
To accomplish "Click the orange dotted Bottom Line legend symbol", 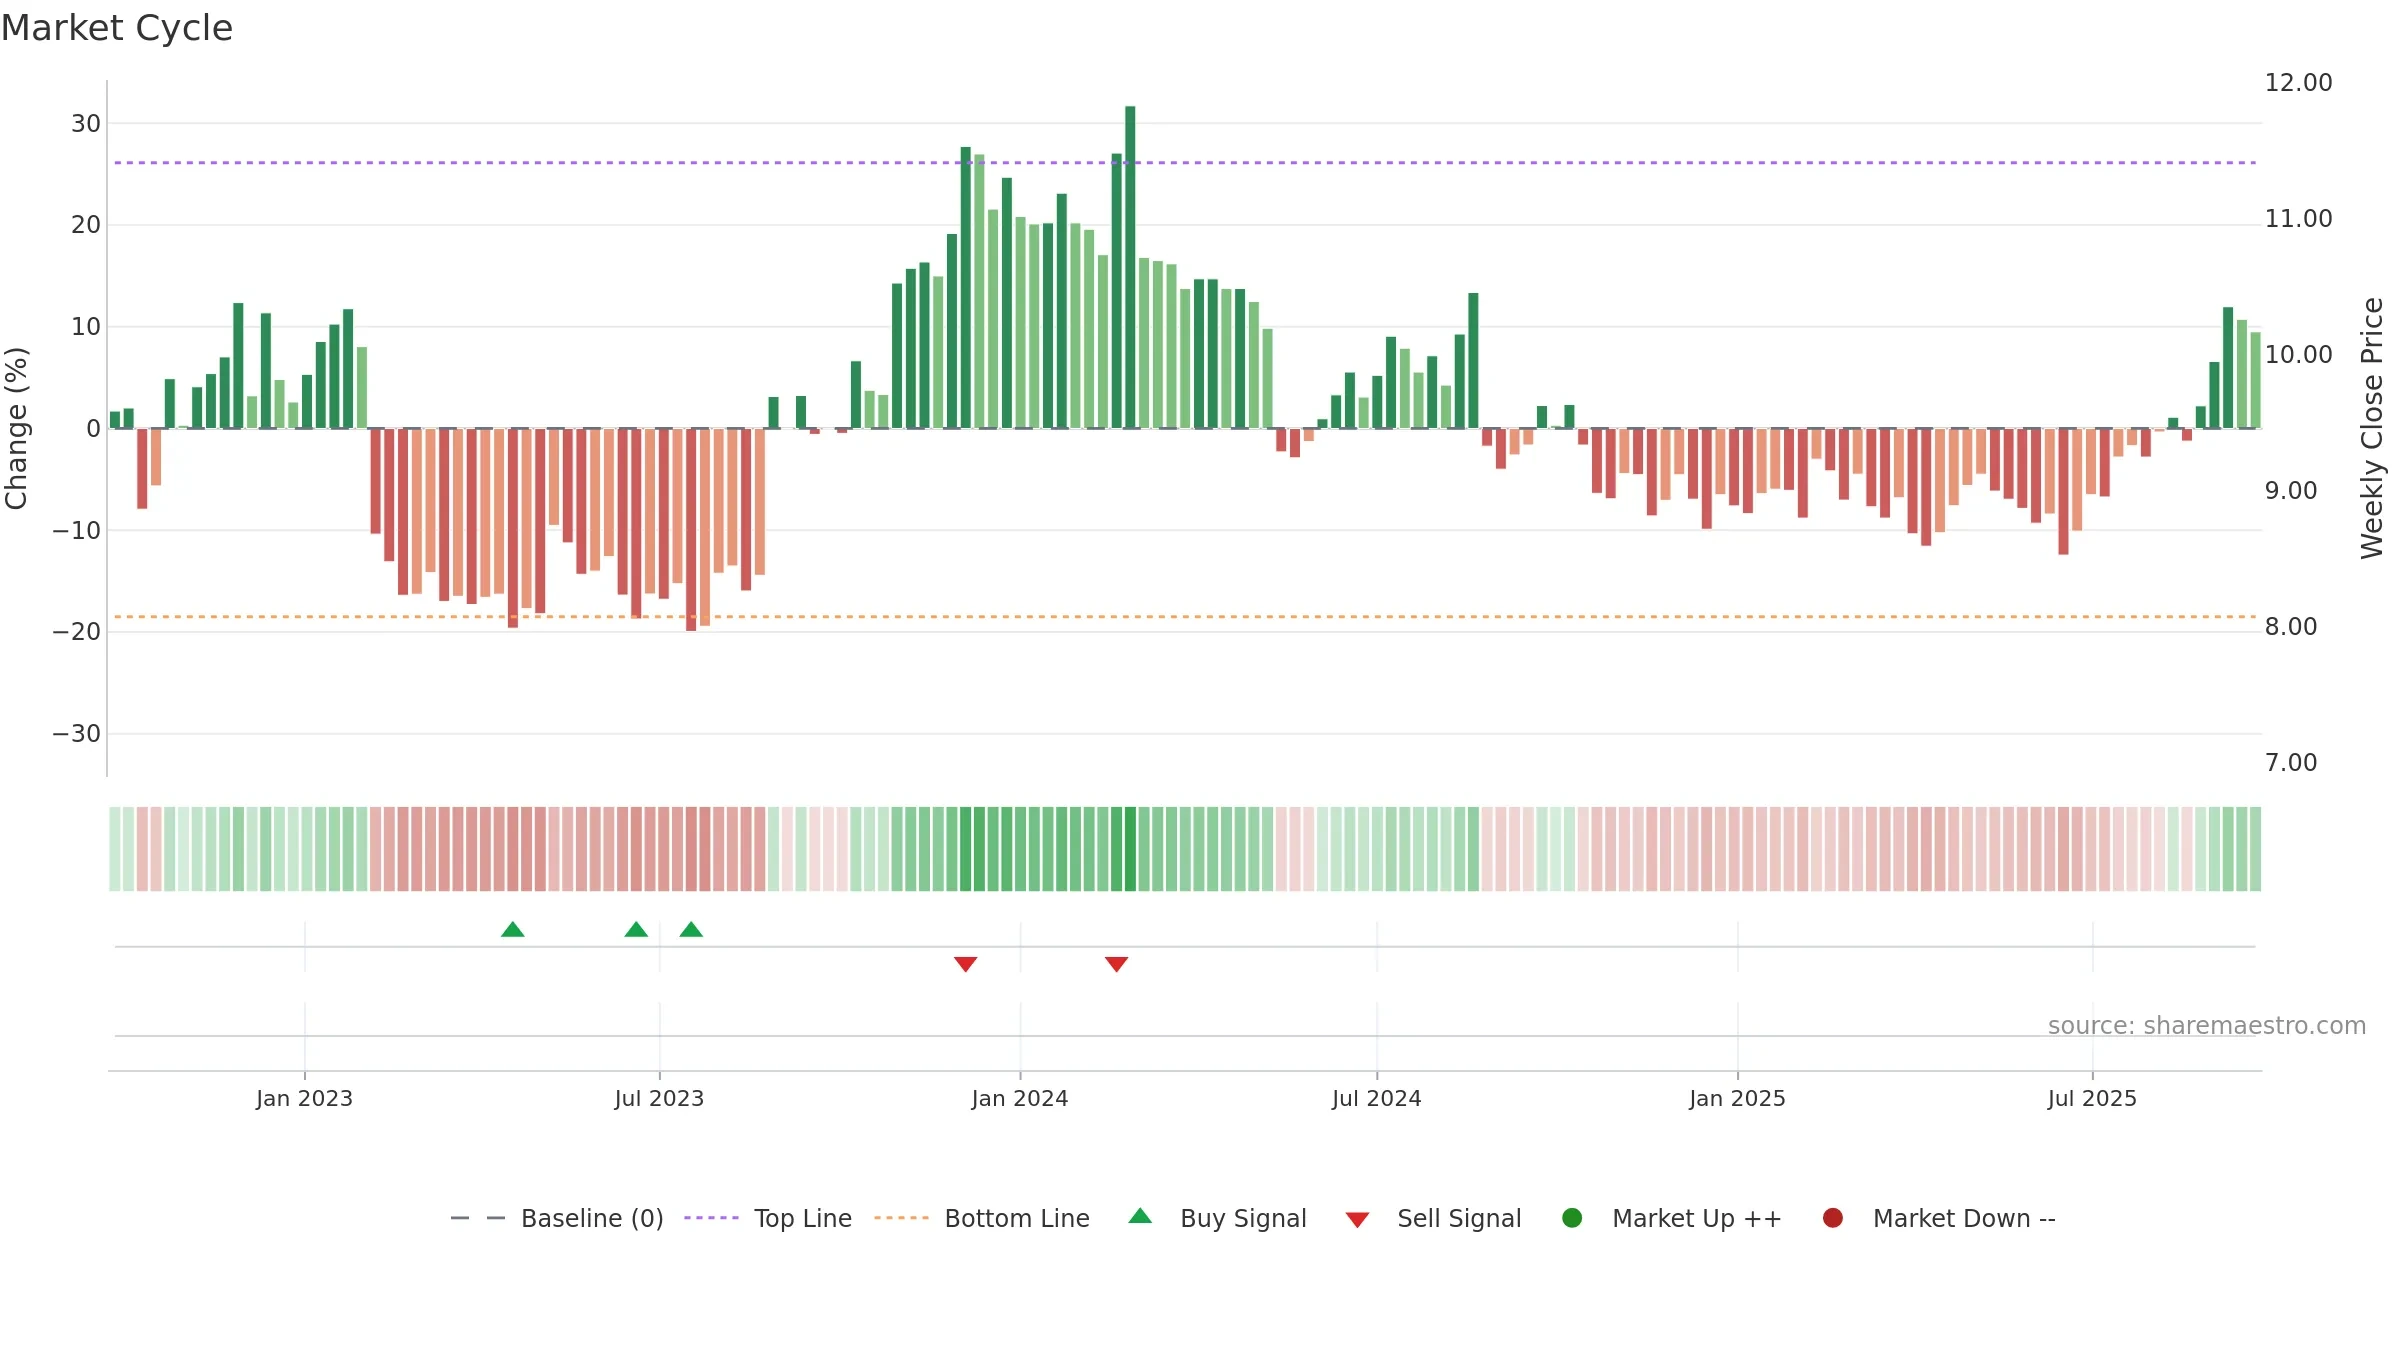I will coord(901,1218).
